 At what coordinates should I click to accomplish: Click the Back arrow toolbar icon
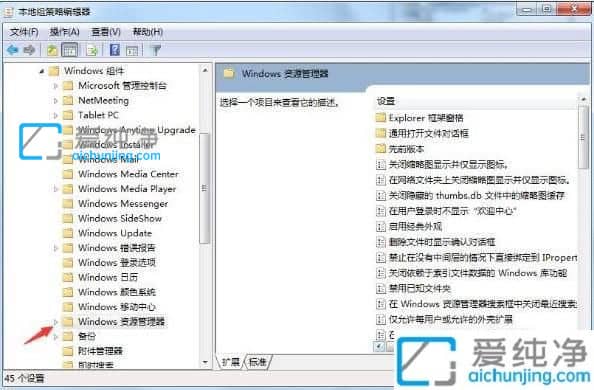click(x=13, y=50)
